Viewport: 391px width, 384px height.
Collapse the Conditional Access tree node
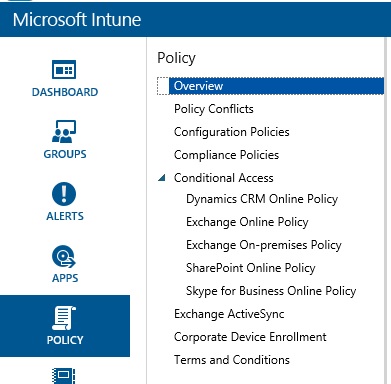tap(162, 178)
